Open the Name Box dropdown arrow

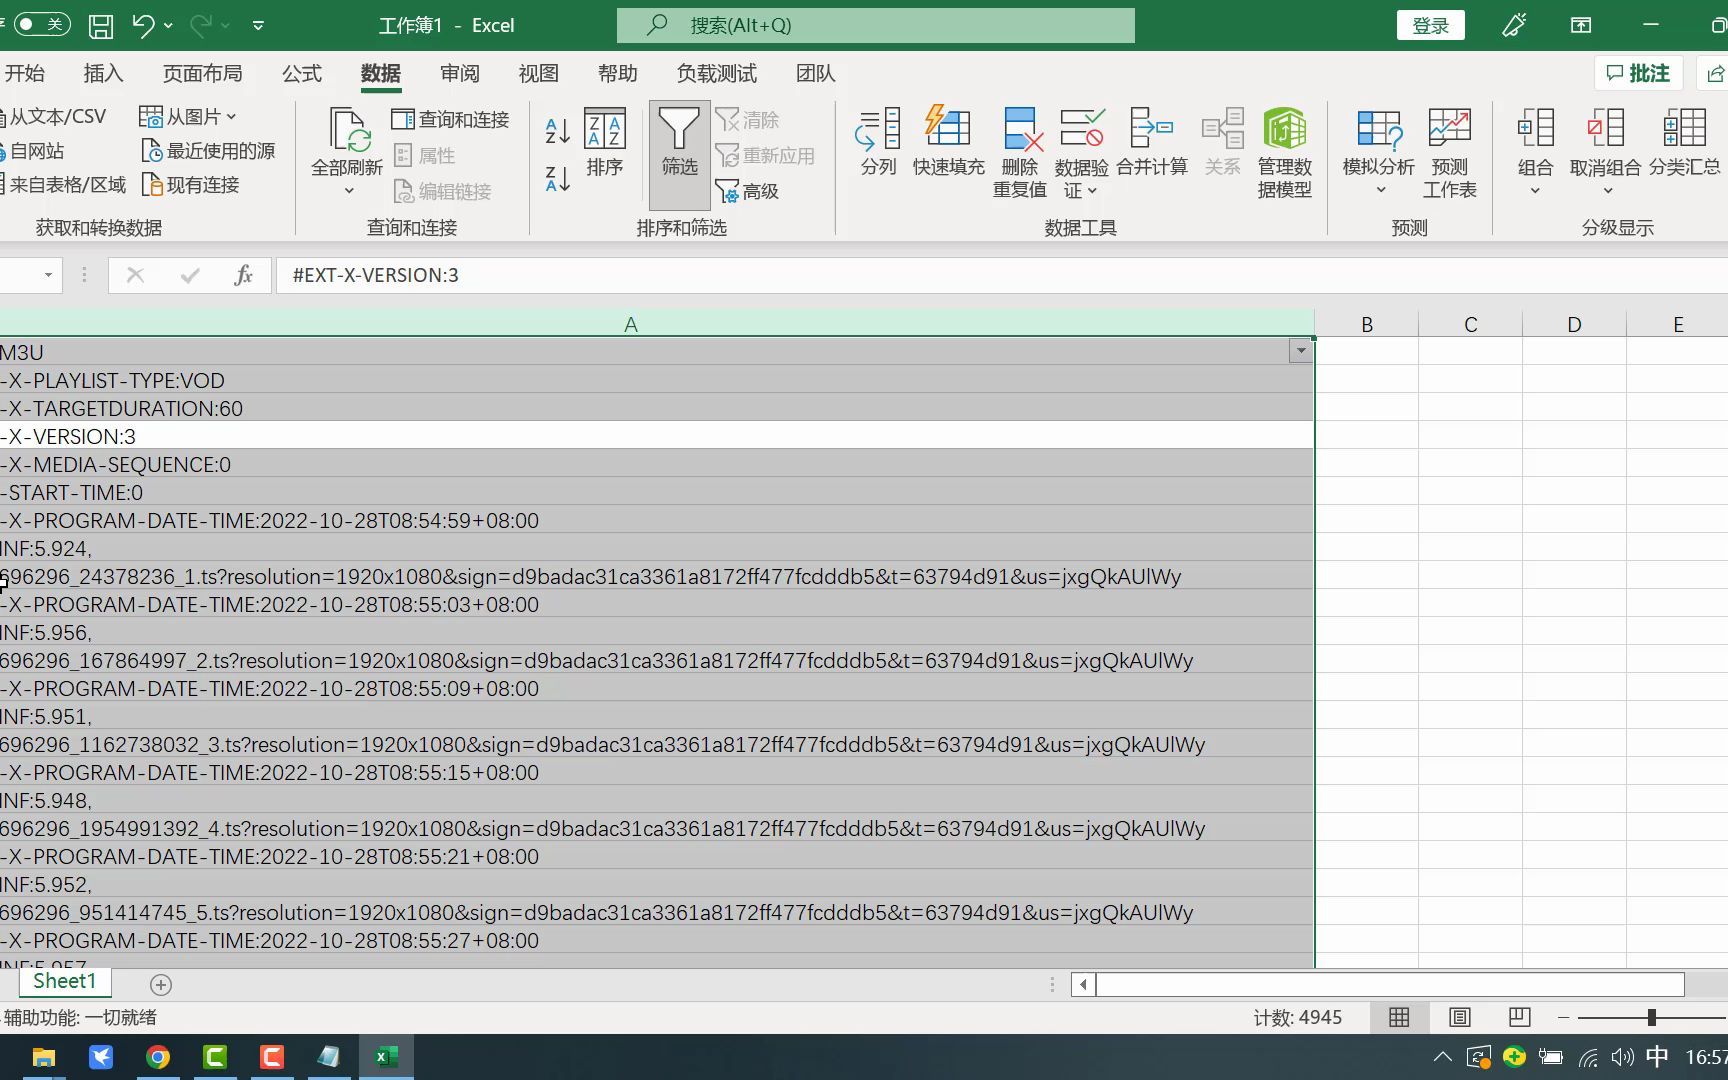click(x=48, y=275)
